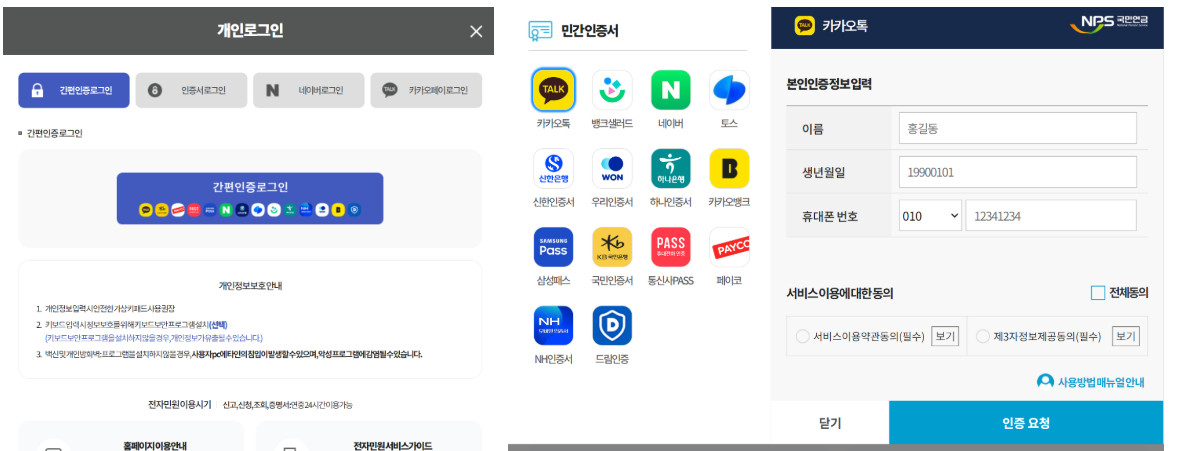The height and width of the screenshot is (451, 1179).
Task: Switch to 카카오페이로그인 tab
Action: click(x=426, y=90)
